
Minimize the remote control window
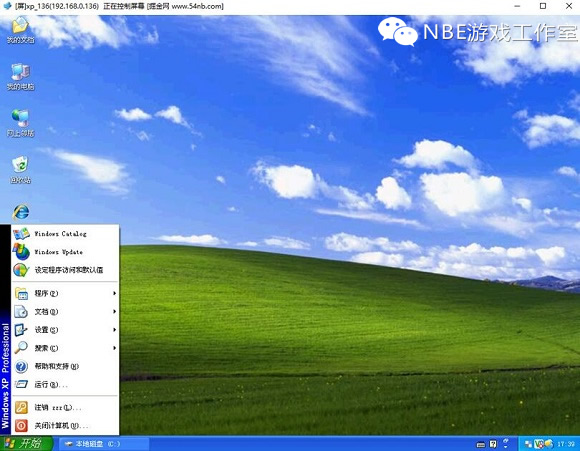pyautogui.click(x=517, y=6)
